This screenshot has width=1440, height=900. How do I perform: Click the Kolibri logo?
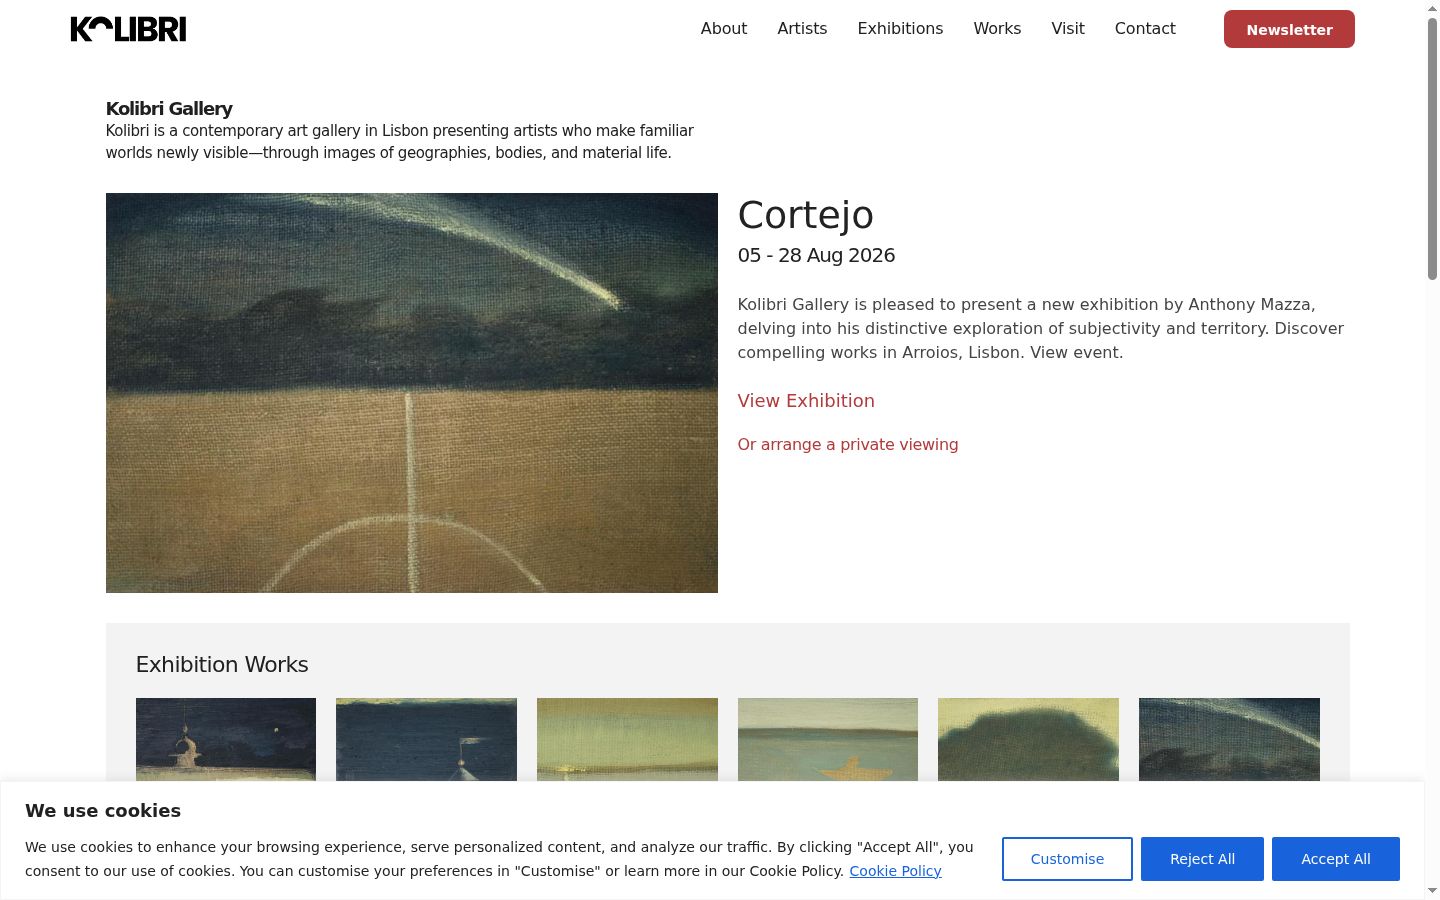tap(128, 29)
